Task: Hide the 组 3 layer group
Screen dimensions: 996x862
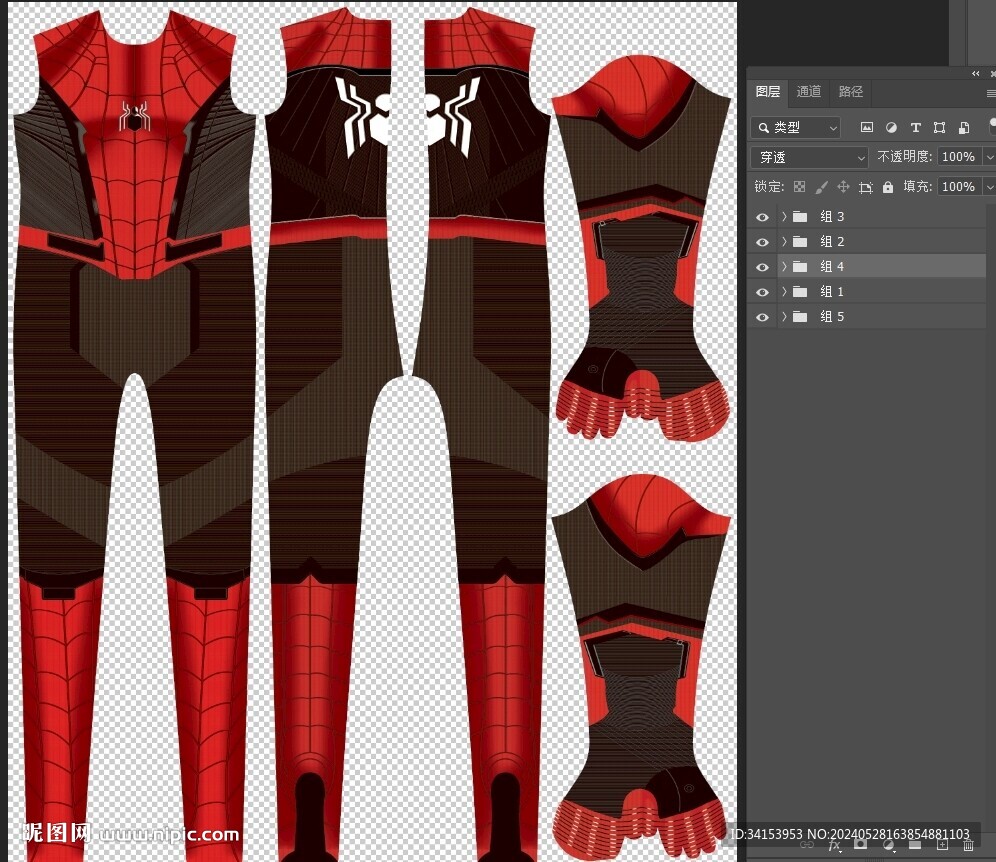Action: coord(763,217)
